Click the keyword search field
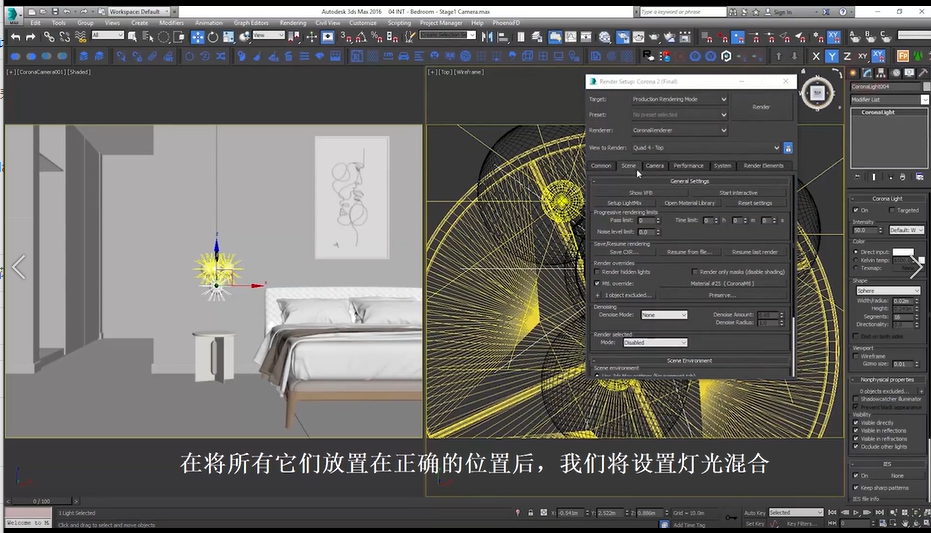The width and height of the screenshot is (931, 533). click(x=683, y=11)
